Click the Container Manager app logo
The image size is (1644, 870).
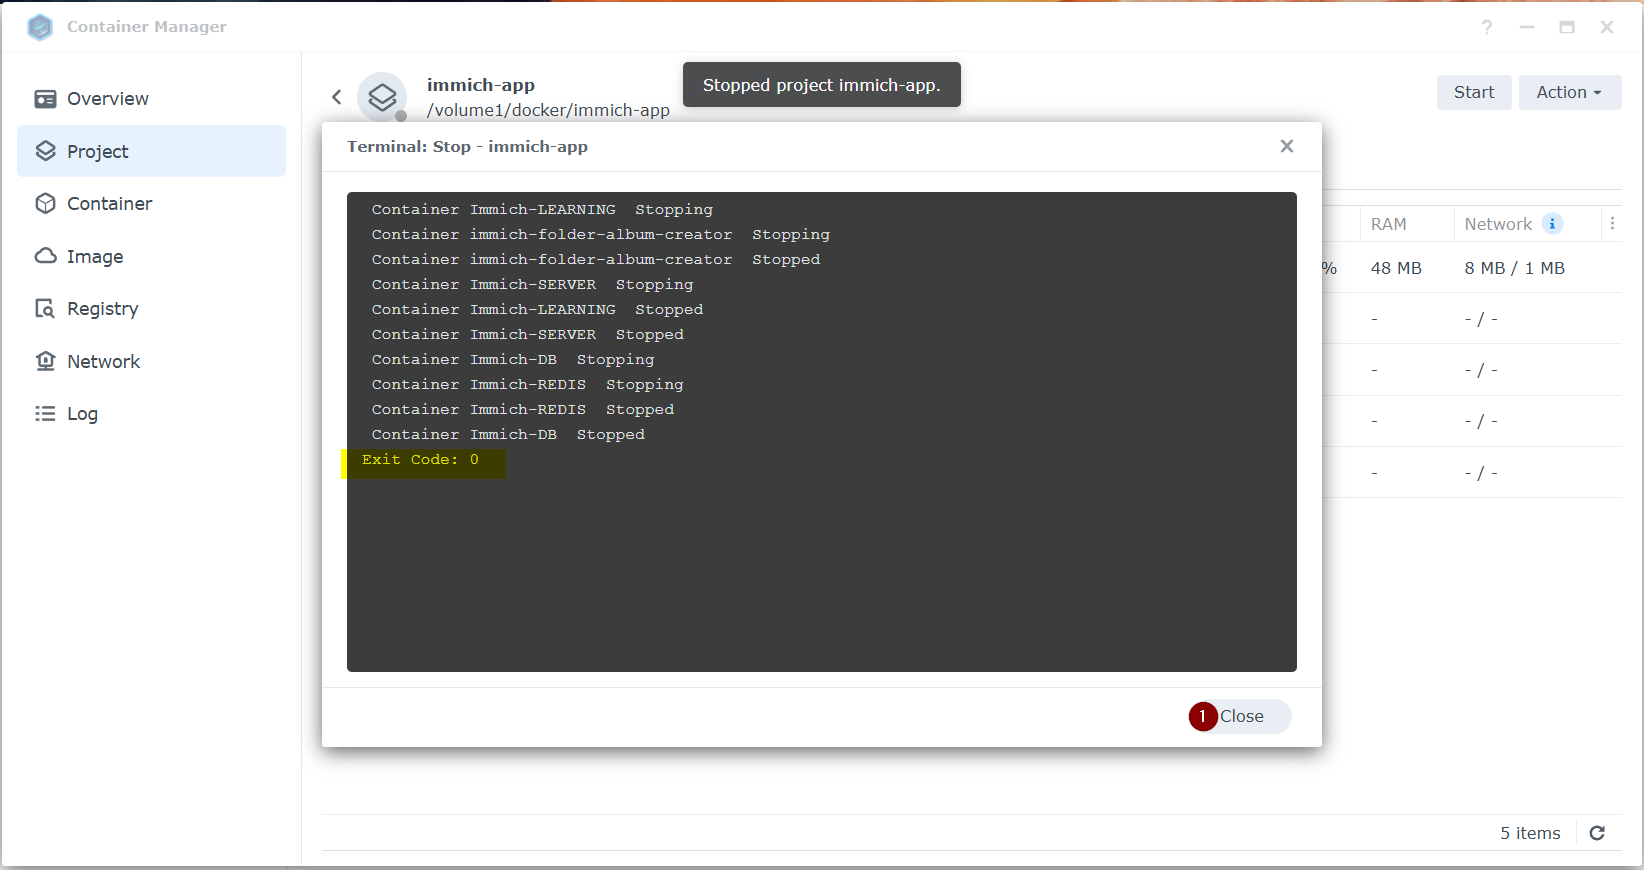pyautogui.click(x=40, y=27)
